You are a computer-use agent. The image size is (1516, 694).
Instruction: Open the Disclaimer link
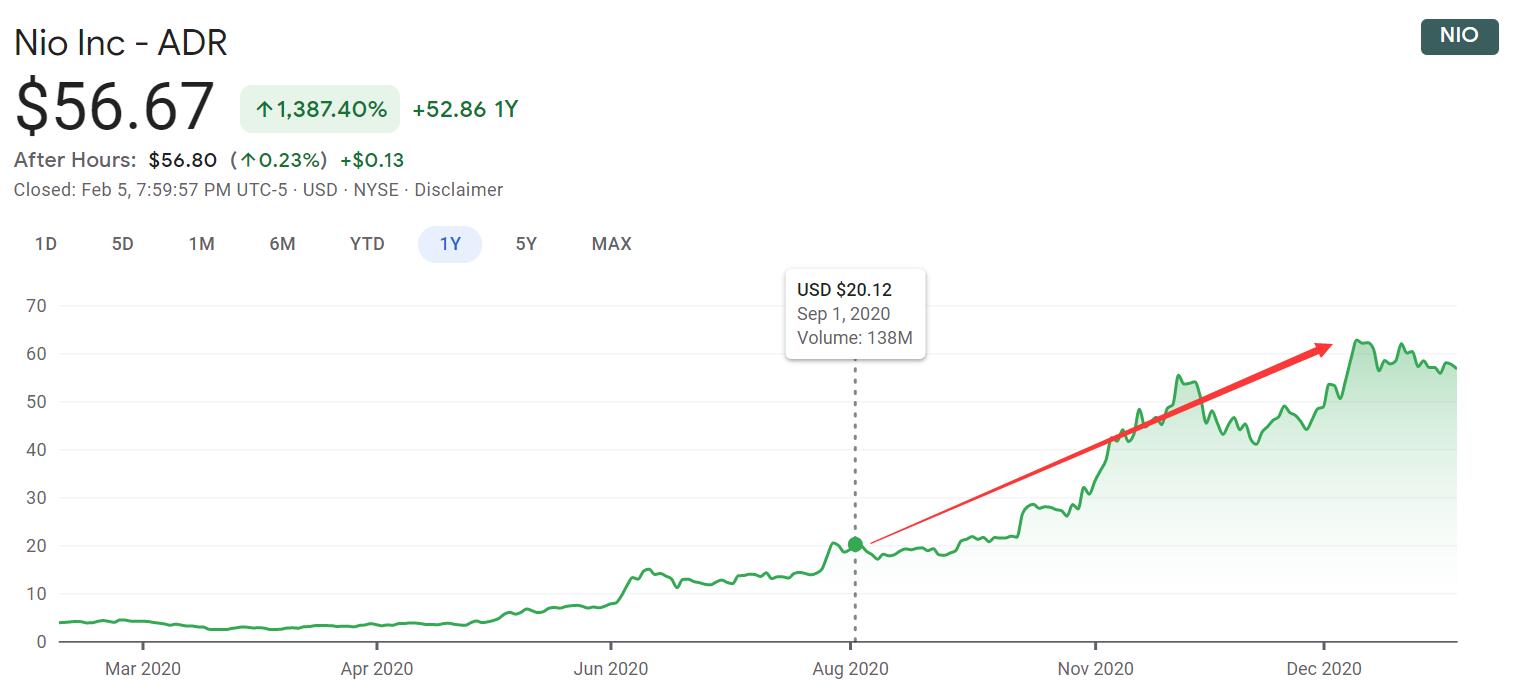[458, 190]
